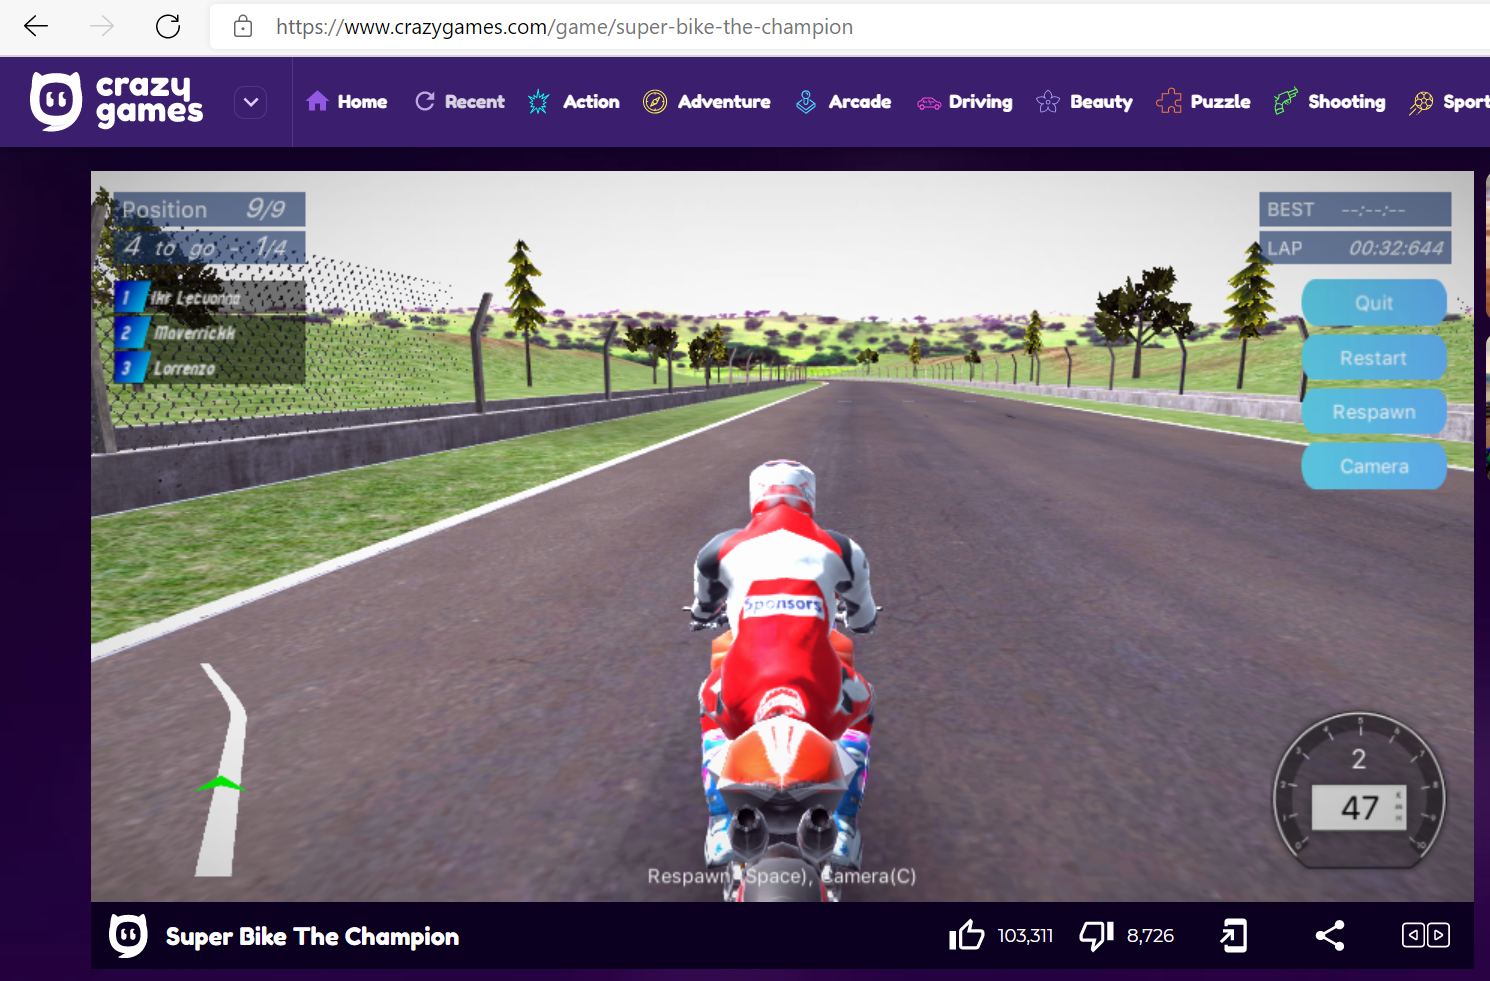Click the LAP time 00:32:644
Image resolution: width=1490 pixels, height=981 pixels.
click(1355, 248)
